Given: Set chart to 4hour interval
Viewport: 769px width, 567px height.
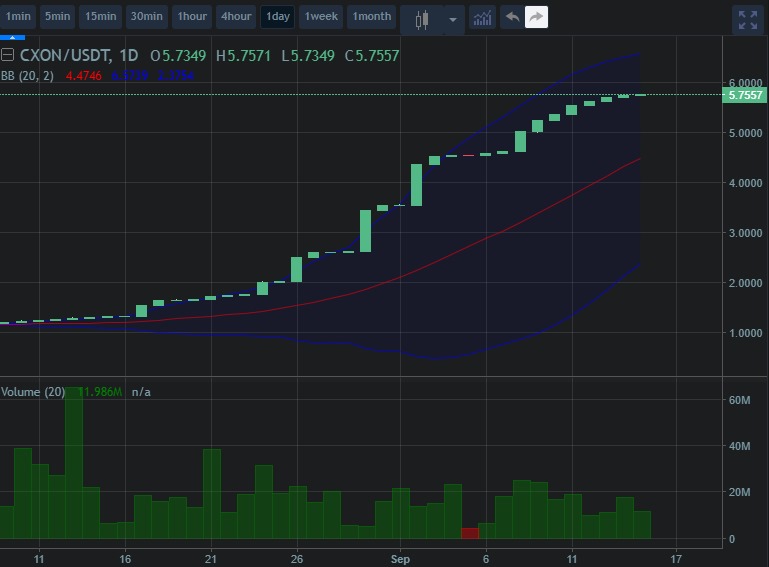Looking at the screenshot, I should pyautogui.click(x=236, y=17).
